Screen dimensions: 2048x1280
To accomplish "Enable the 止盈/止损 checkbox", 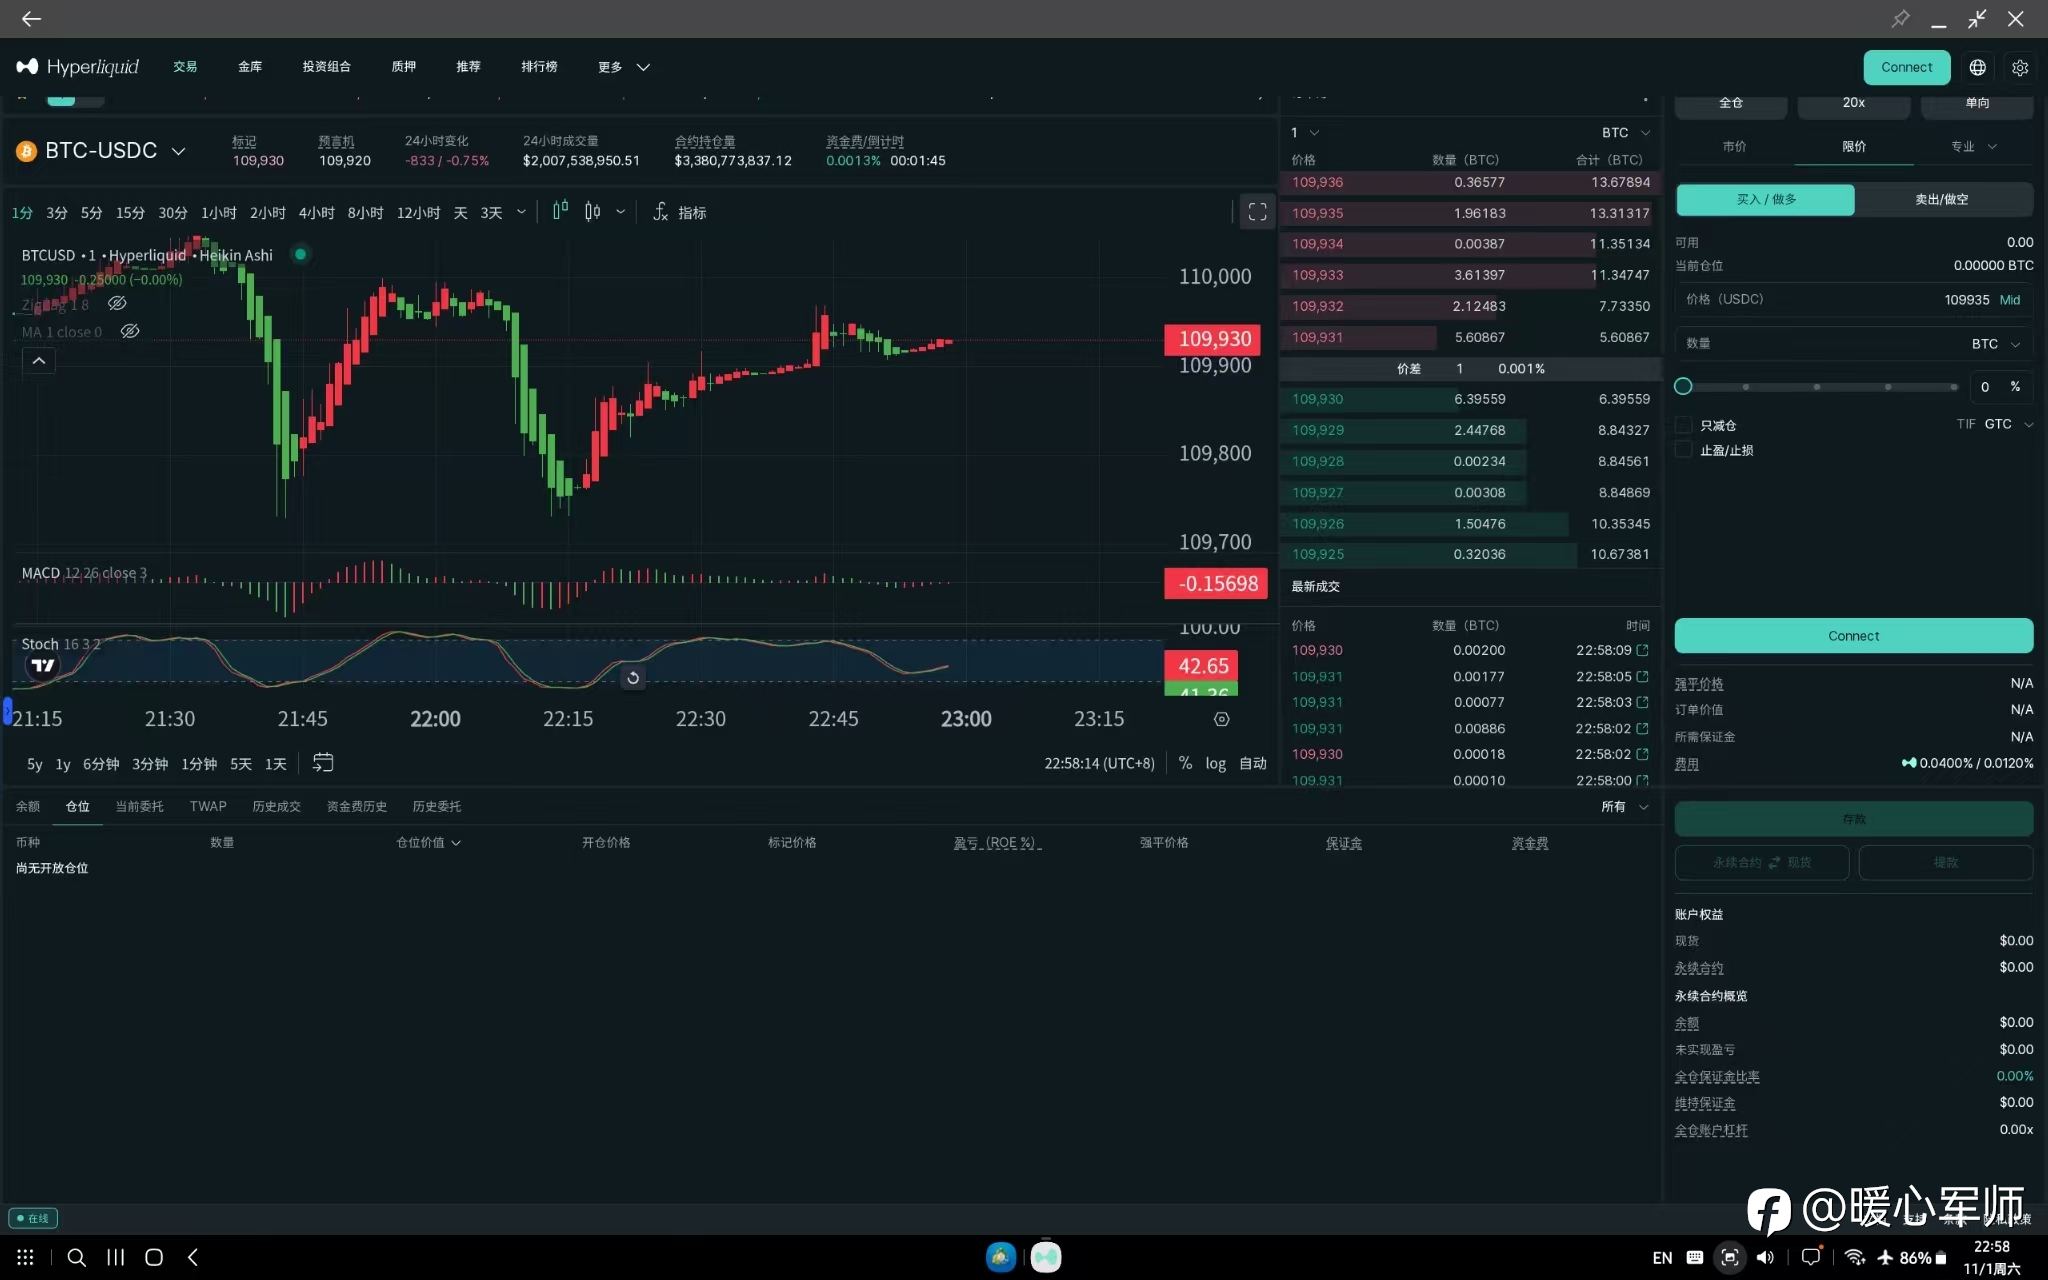I will pyautogui.click(x=1684, y=450).
